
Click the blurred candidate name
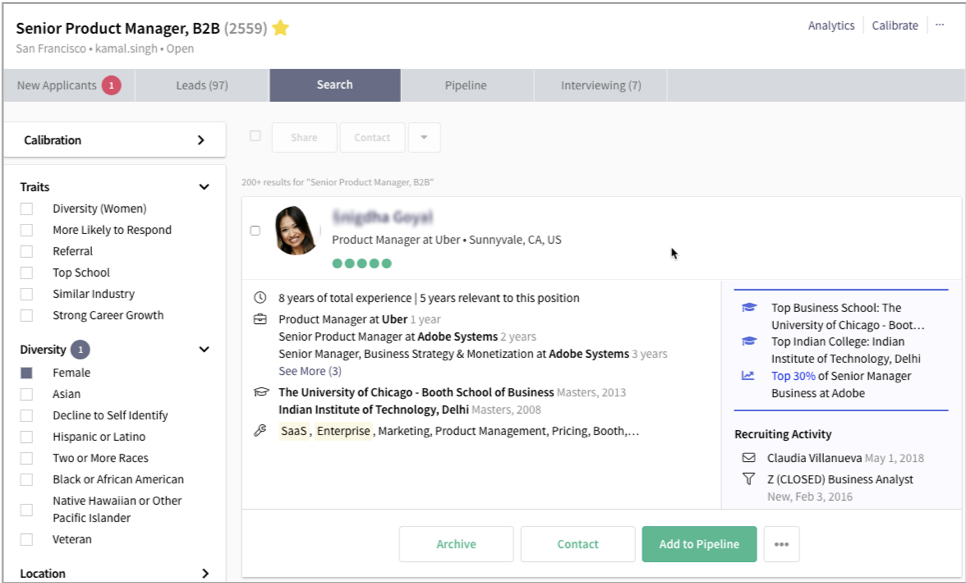click(383, 217)
